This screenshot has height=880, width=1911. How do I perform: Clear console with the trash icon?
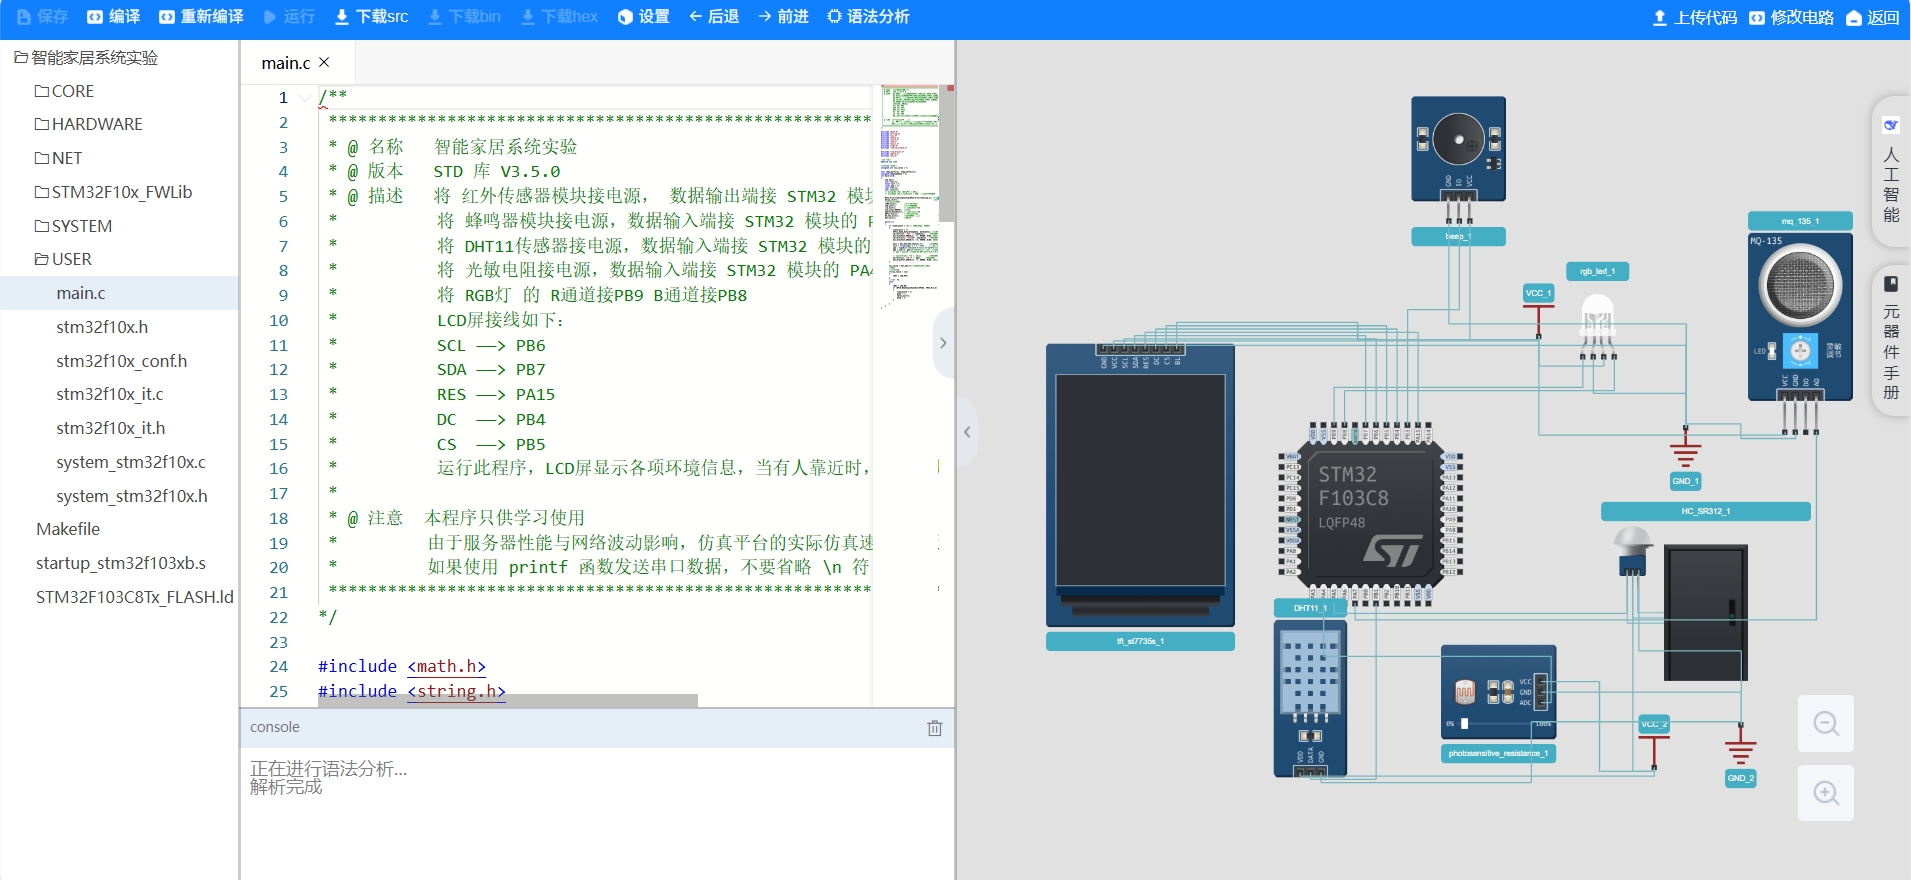coord(935,728)
